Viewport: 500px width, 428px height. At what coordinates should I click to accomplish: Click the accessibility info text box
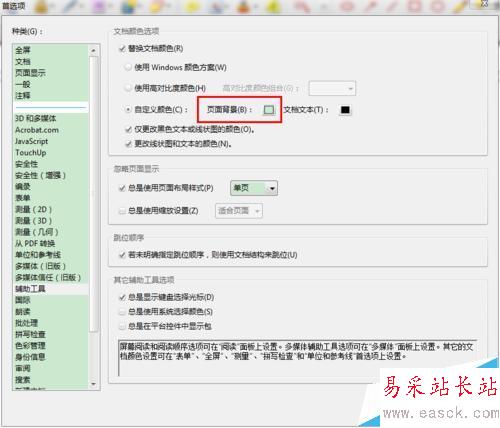coord(298,358)
